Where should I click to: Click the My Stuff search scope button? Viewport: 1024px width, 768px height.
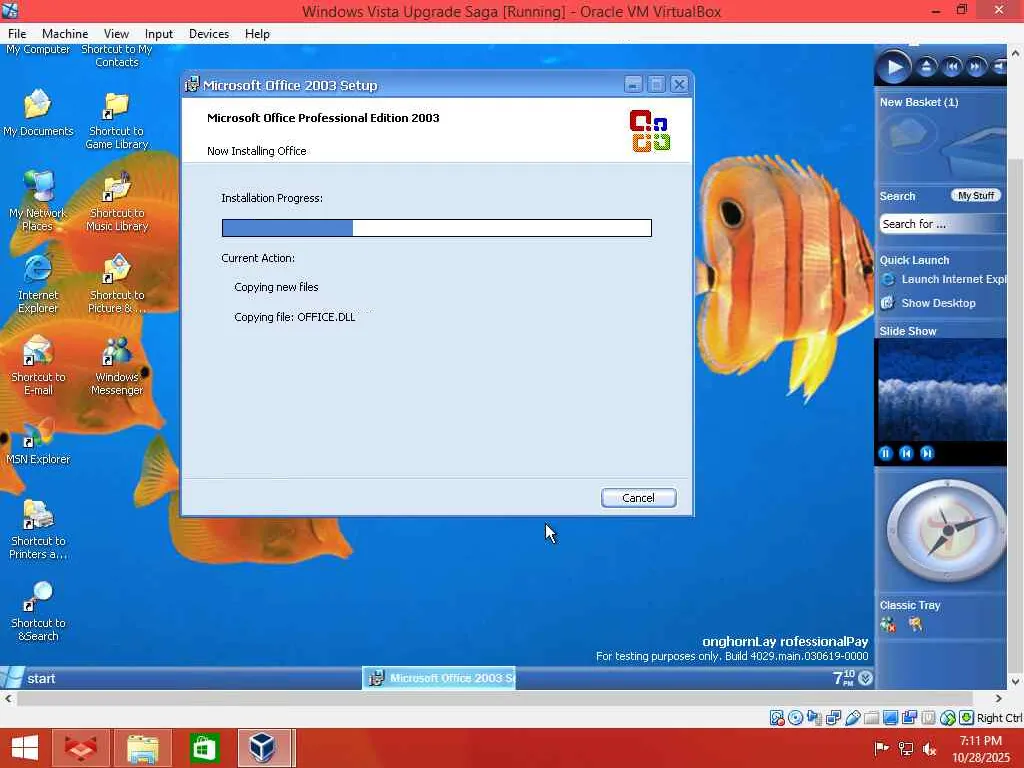(976, 196)
